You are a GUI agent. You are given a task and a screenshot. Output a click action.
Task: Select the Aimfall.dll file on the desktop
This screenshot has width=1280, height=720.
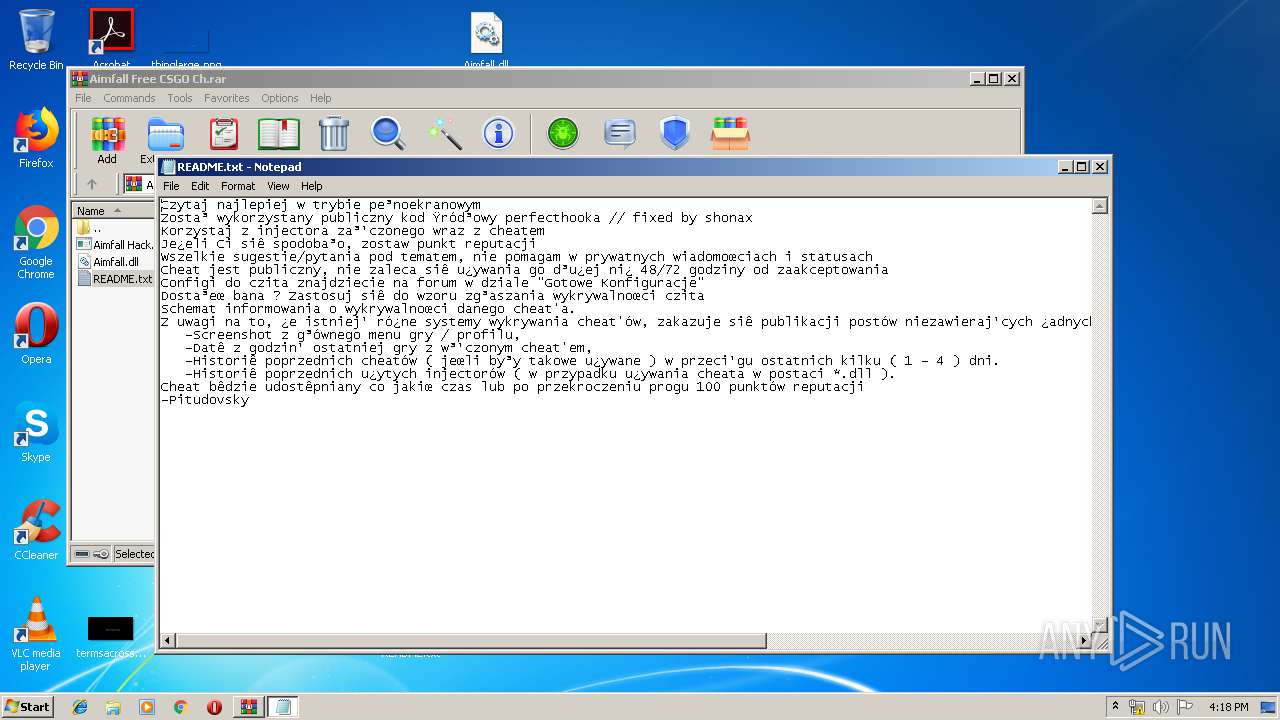click(486, 40)
